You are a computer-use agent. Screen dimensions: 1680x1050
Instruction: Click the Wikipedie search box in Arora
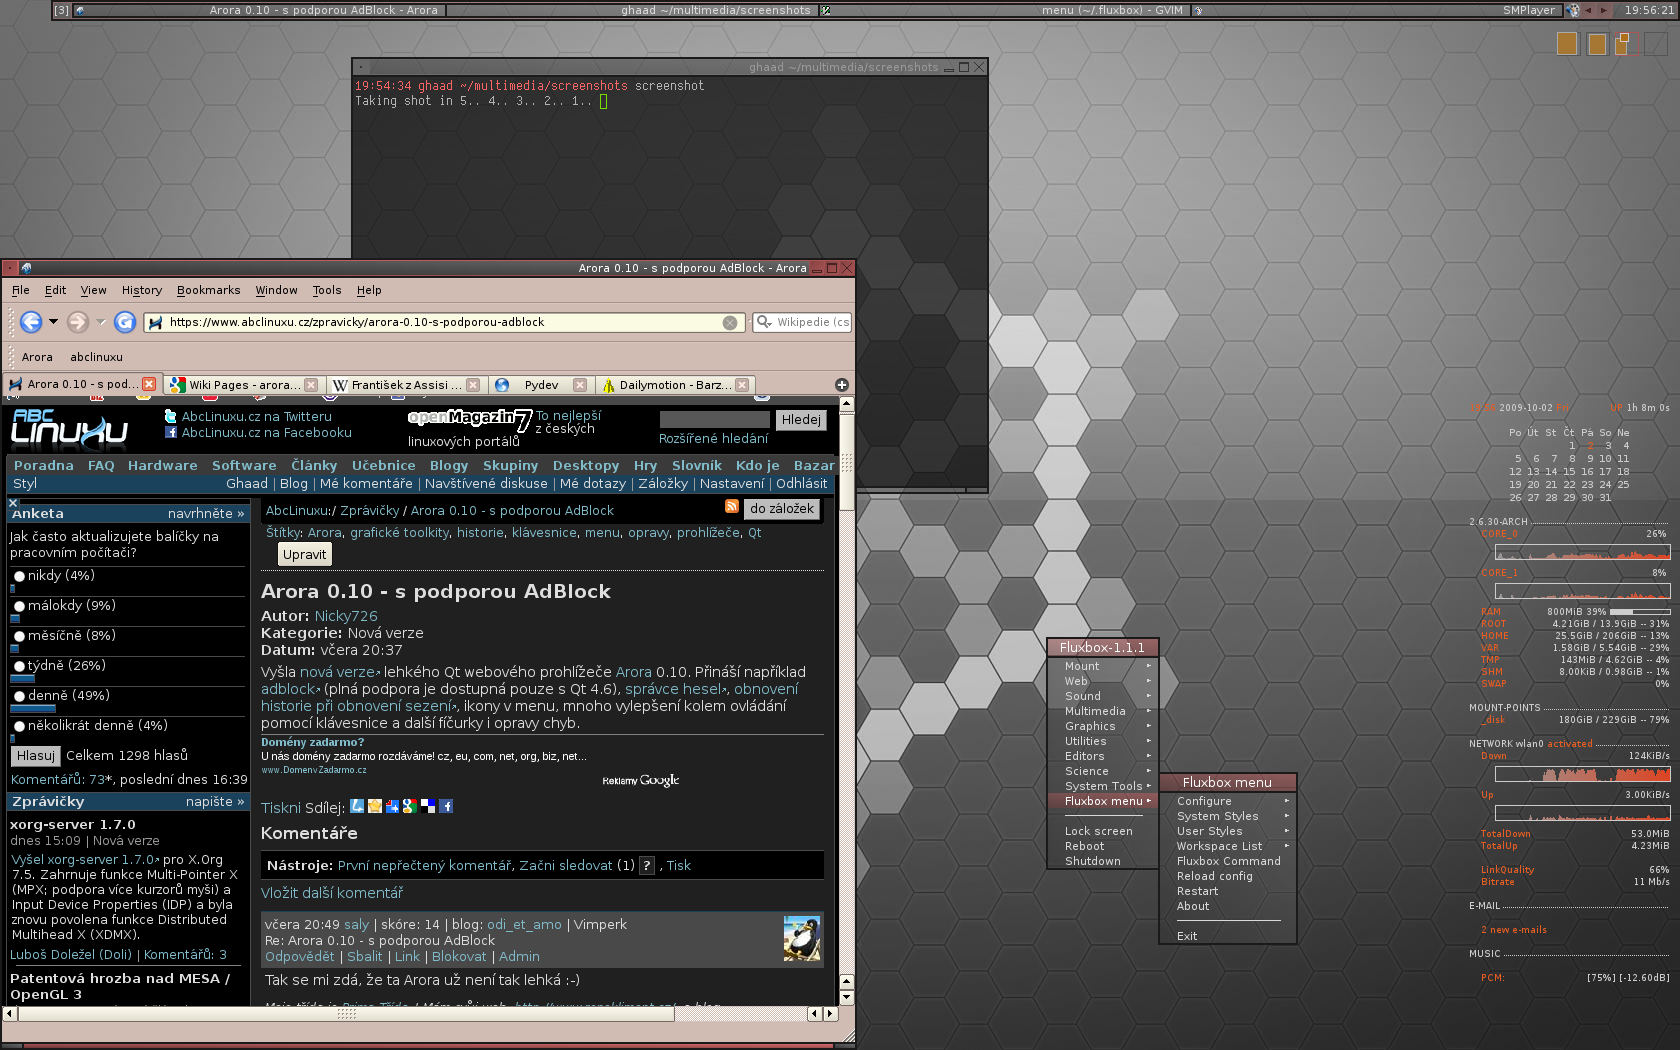pos(802,322)
